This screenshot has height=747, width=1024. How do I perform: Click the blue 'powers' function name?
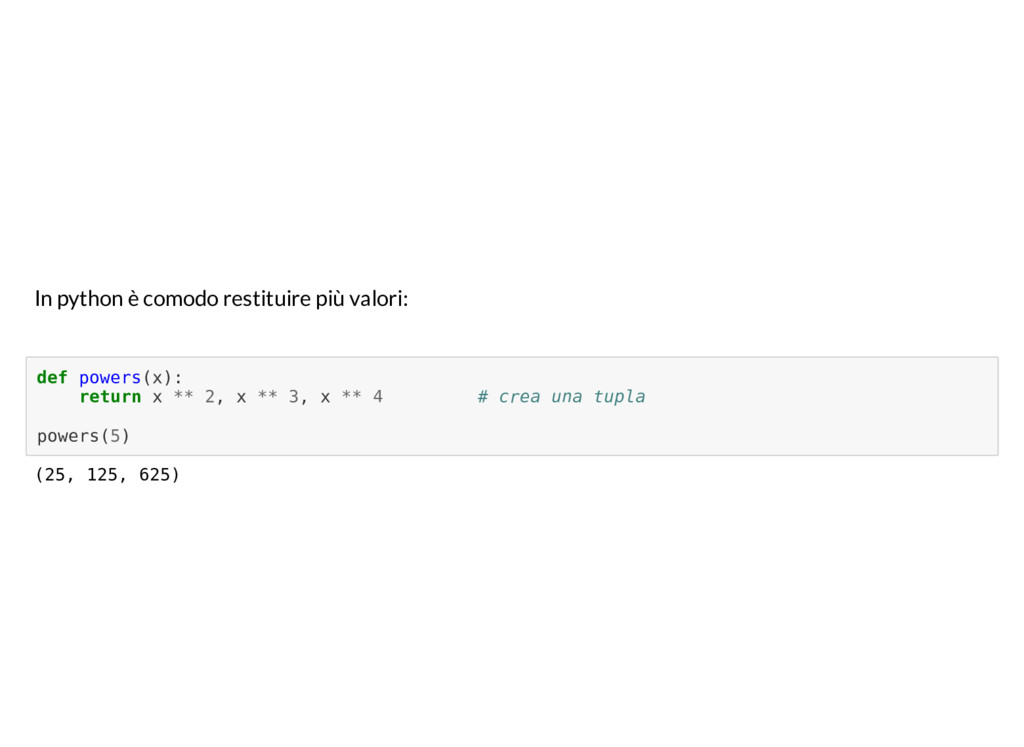[x=110, y=378]
